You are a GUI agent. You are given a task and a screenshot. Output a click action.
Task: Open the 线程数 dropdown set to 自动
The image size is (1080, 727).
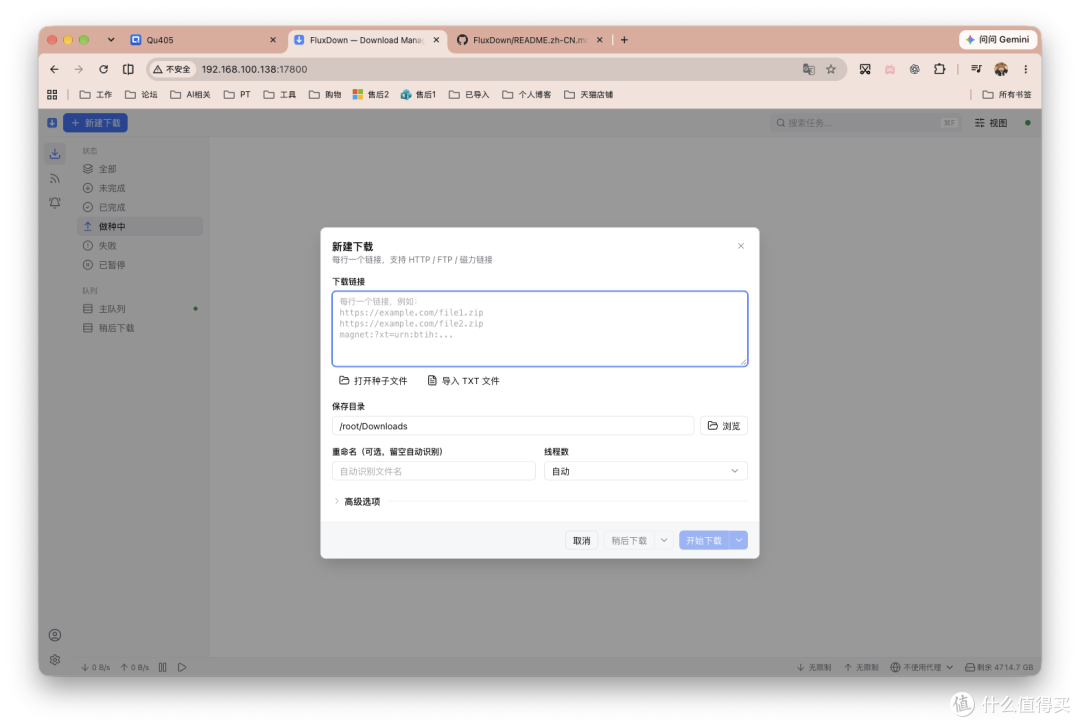click(645, 471)
